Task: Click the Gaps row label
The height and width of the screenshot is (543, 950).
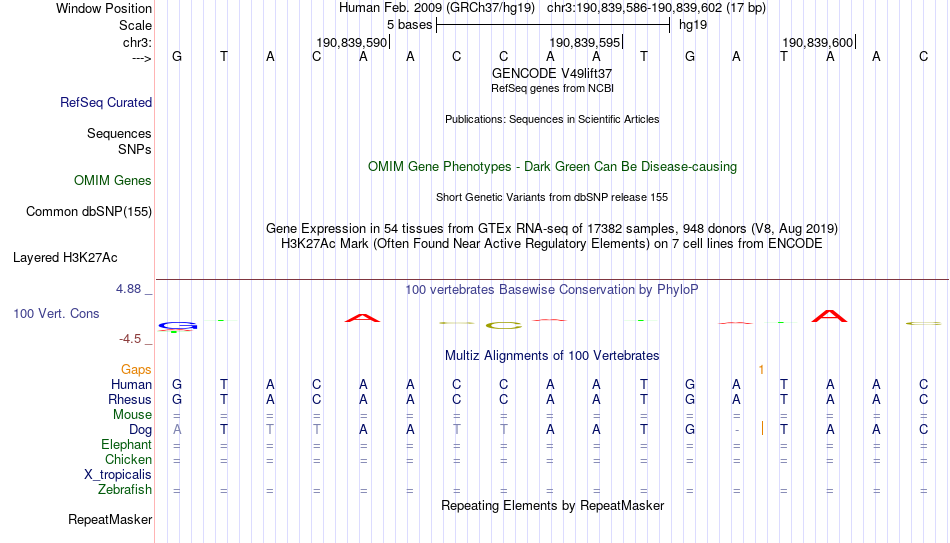Action: click(x=136, y=370)
